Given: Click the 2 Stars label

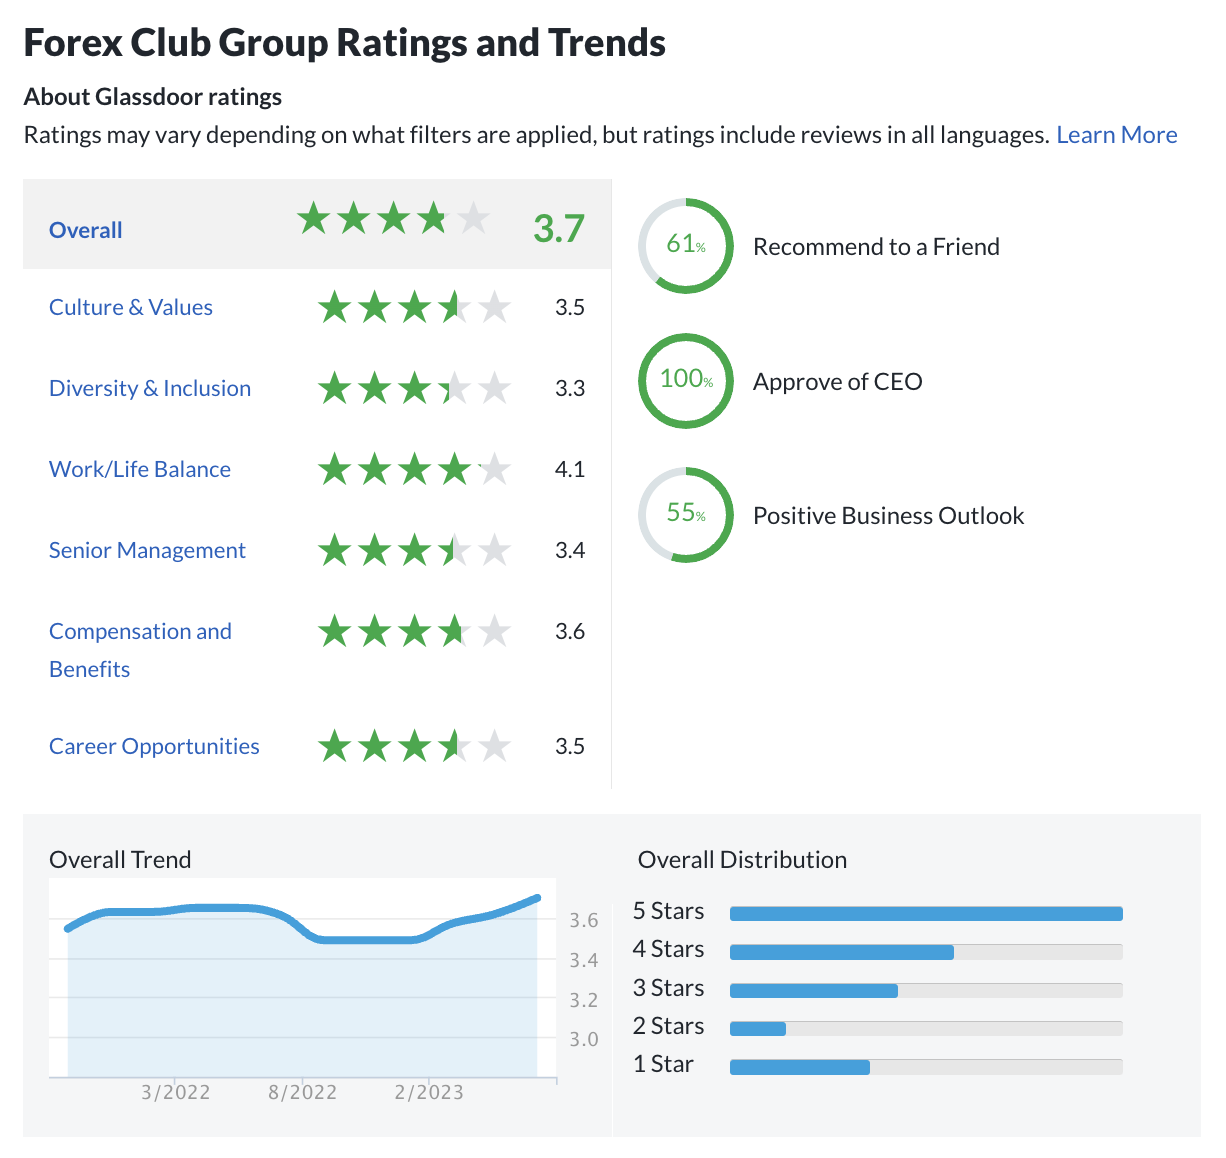Looking at the screenshot, I should pos(668,1026).
